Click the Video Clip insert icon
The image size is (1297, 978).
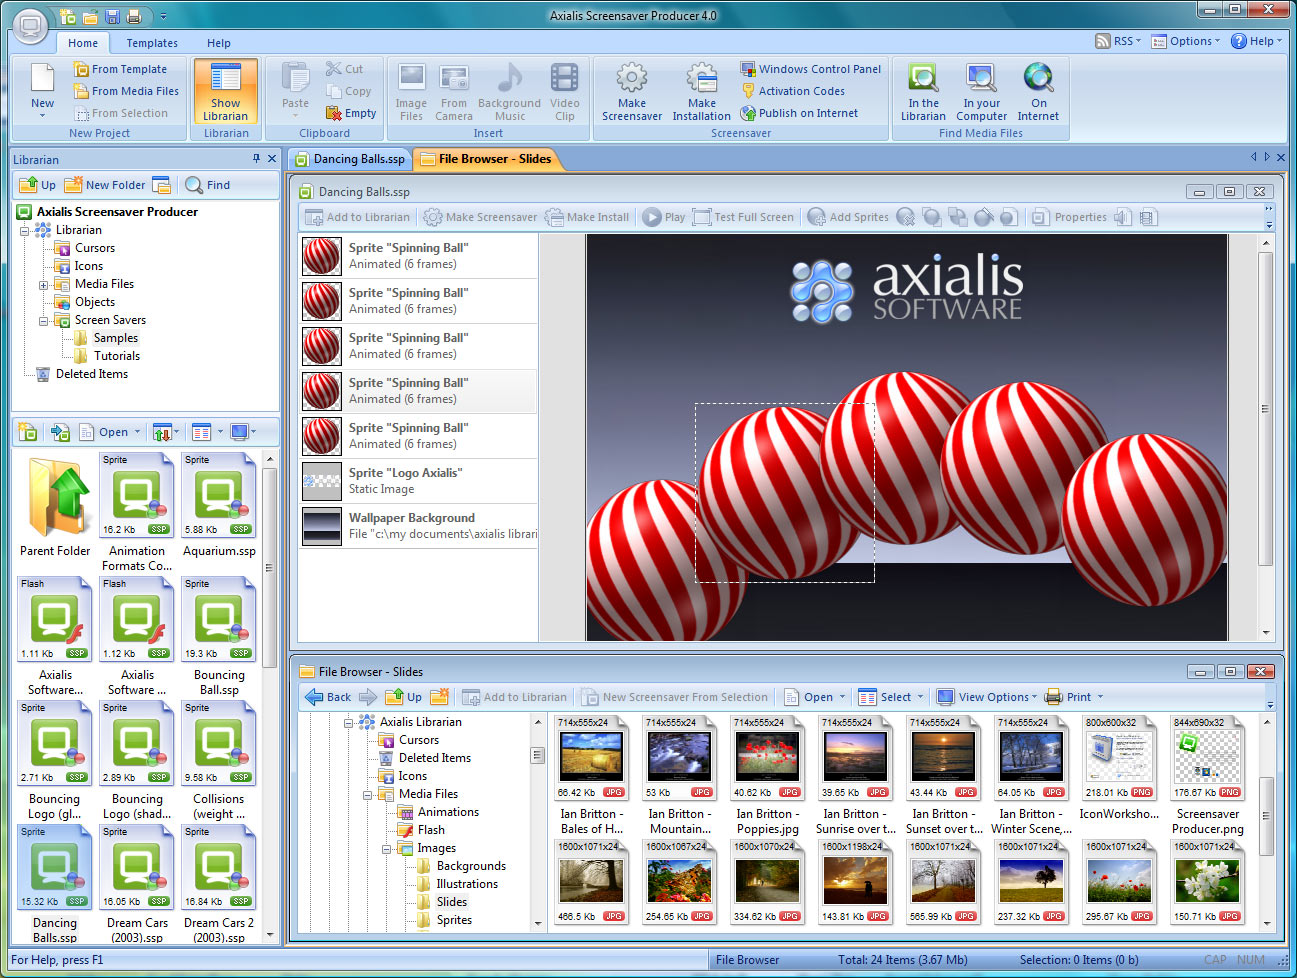pyautogui.click(x=564, y=90)
